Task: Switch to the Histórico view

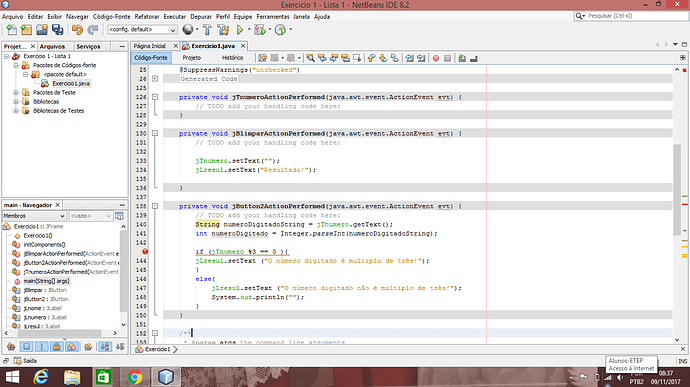Action: (x=232, y=58)
